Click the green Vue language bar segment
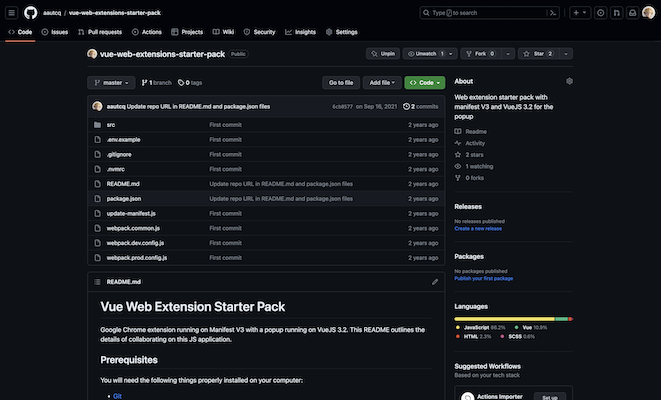The height and width of the screenshot is (400, 661). [562, 319]
